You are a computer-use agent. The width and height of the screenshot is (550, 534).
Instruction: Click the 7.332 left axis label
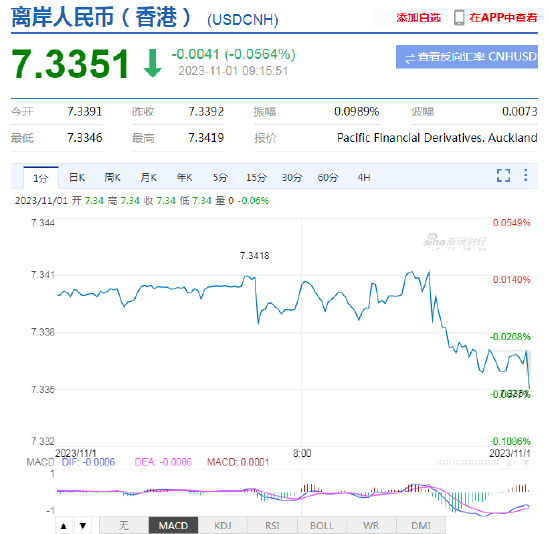coord(43,441)
